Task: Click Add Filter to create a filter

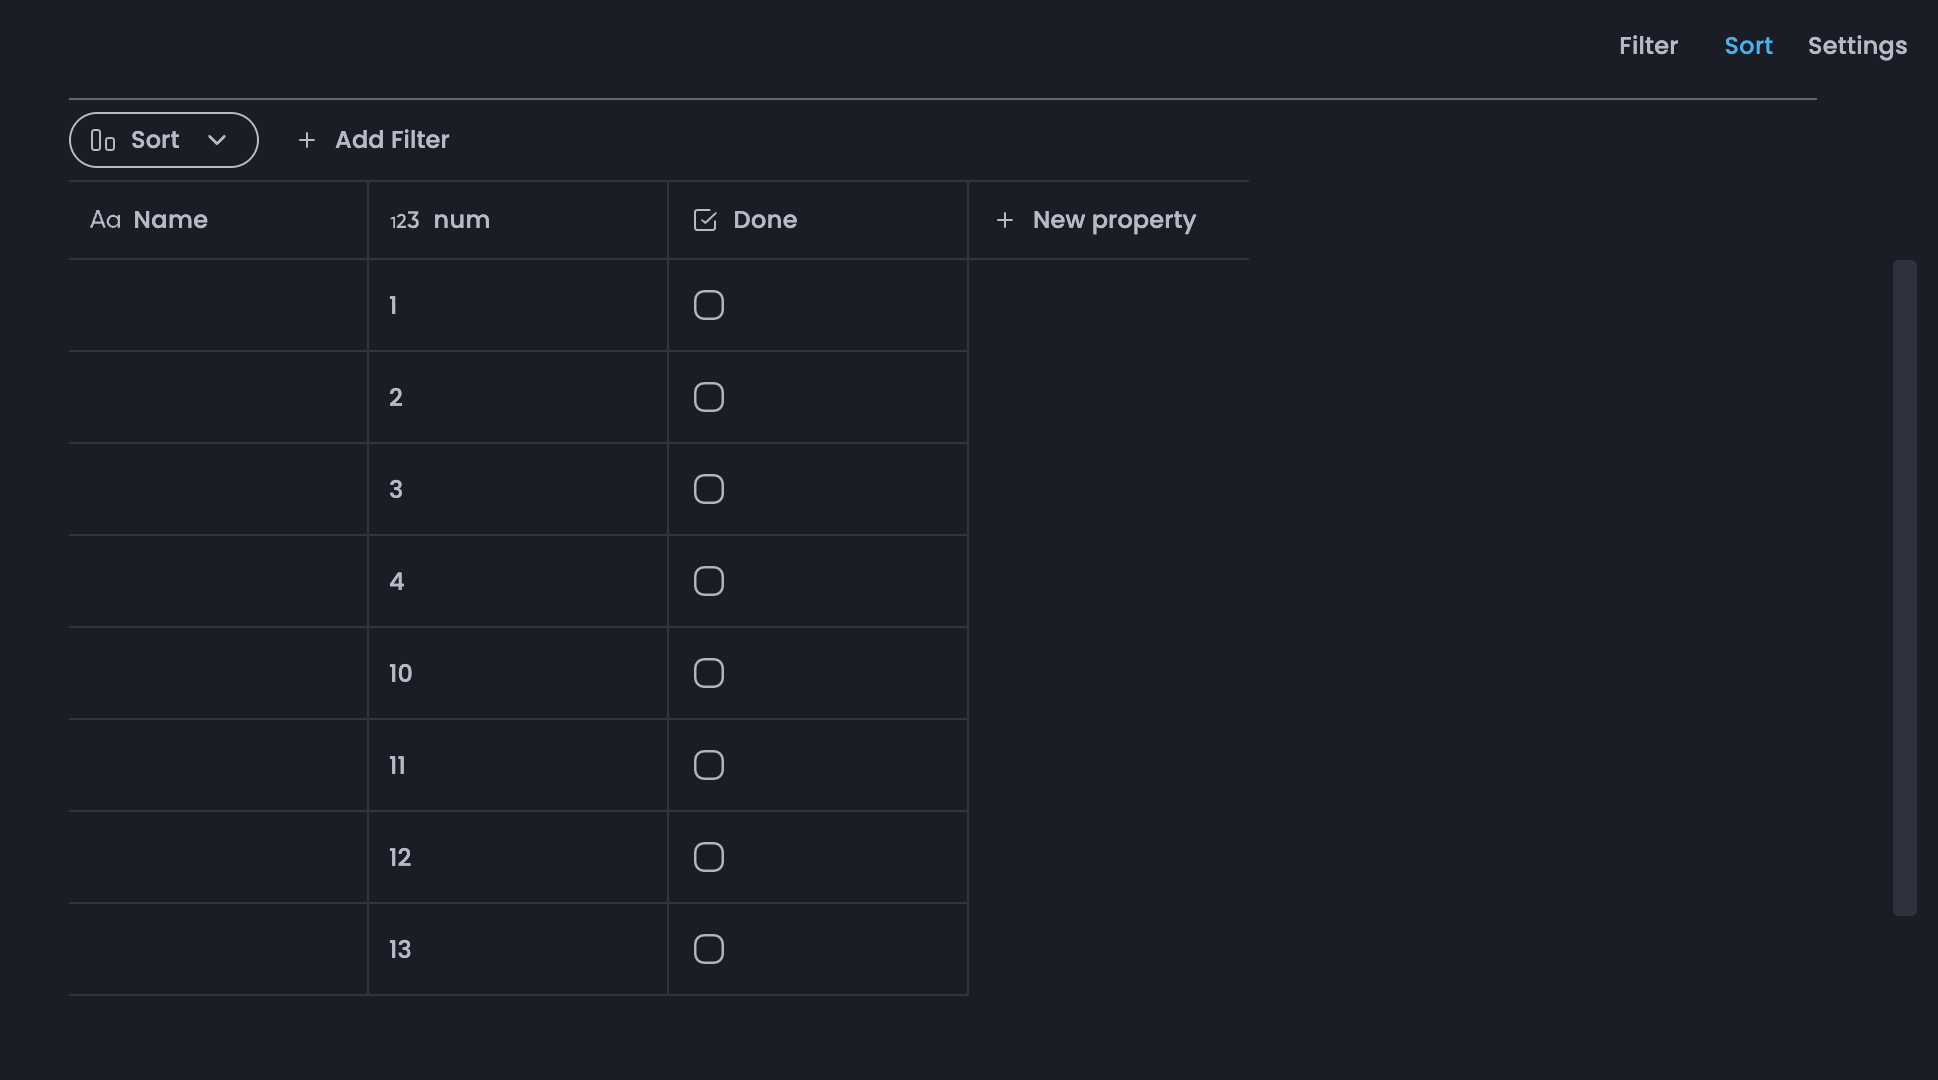Action: coord(391,140)
